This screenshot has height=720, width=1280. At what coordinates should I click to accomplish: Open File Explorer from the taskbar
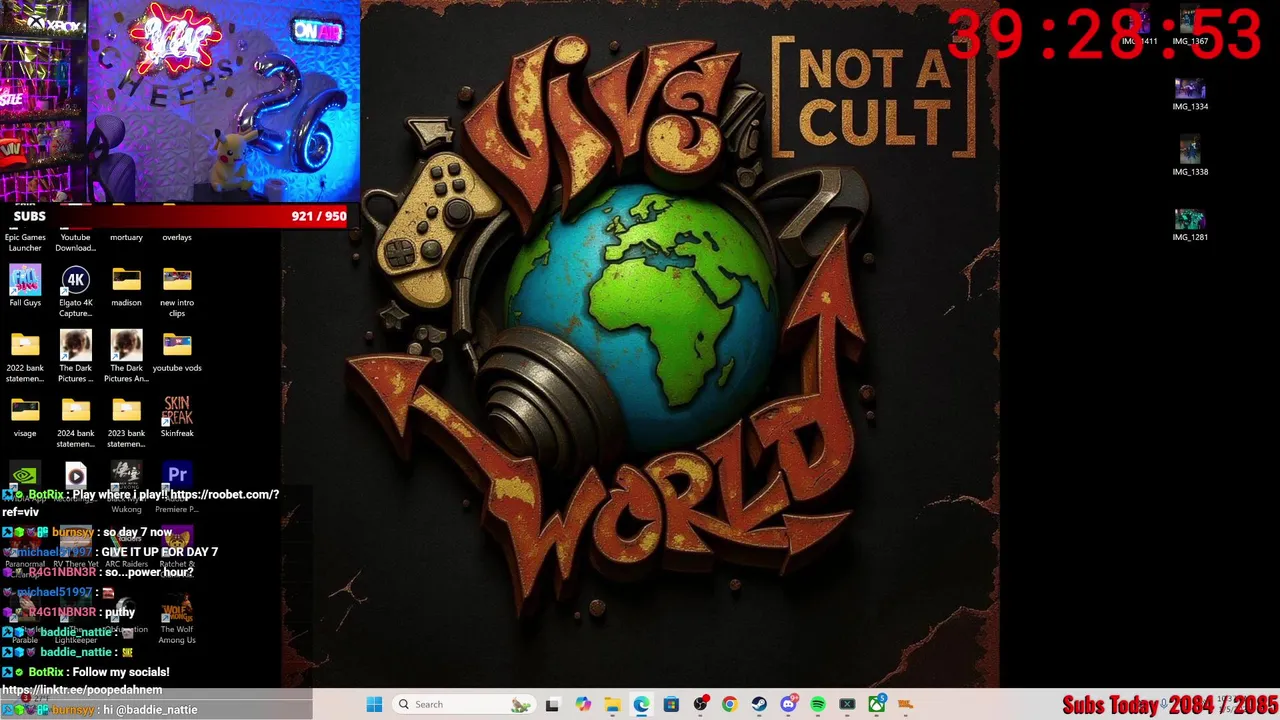click(x=612, y=704)
